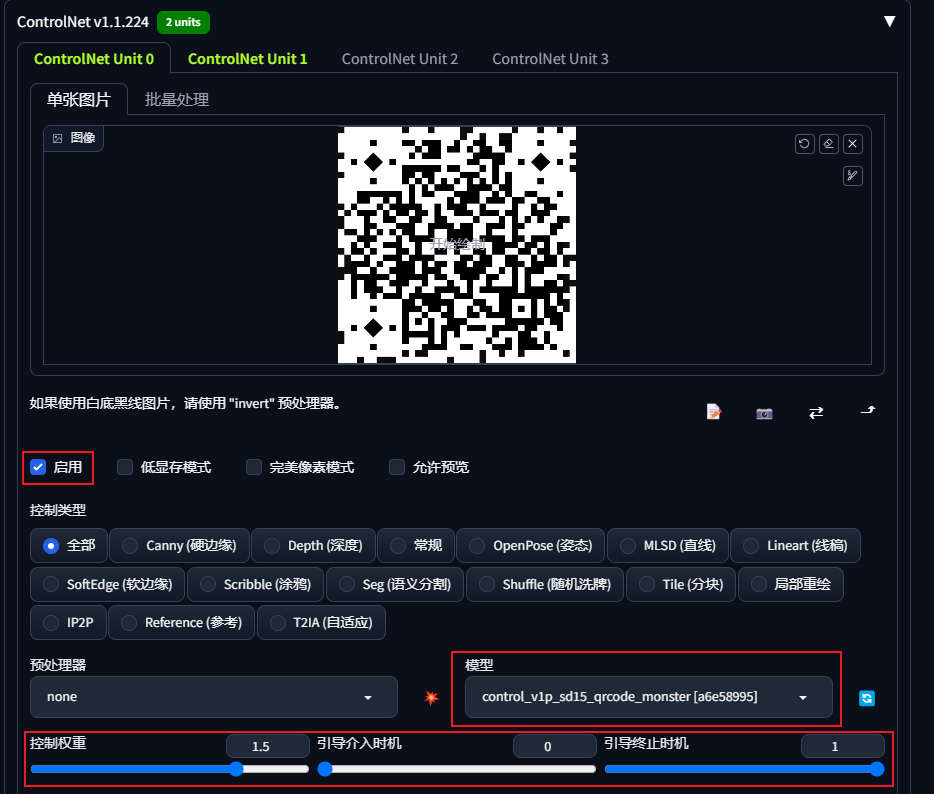Enable the 完美像素模式 checkbox
This screenshot has width=934, height=794.
point(254,467)
